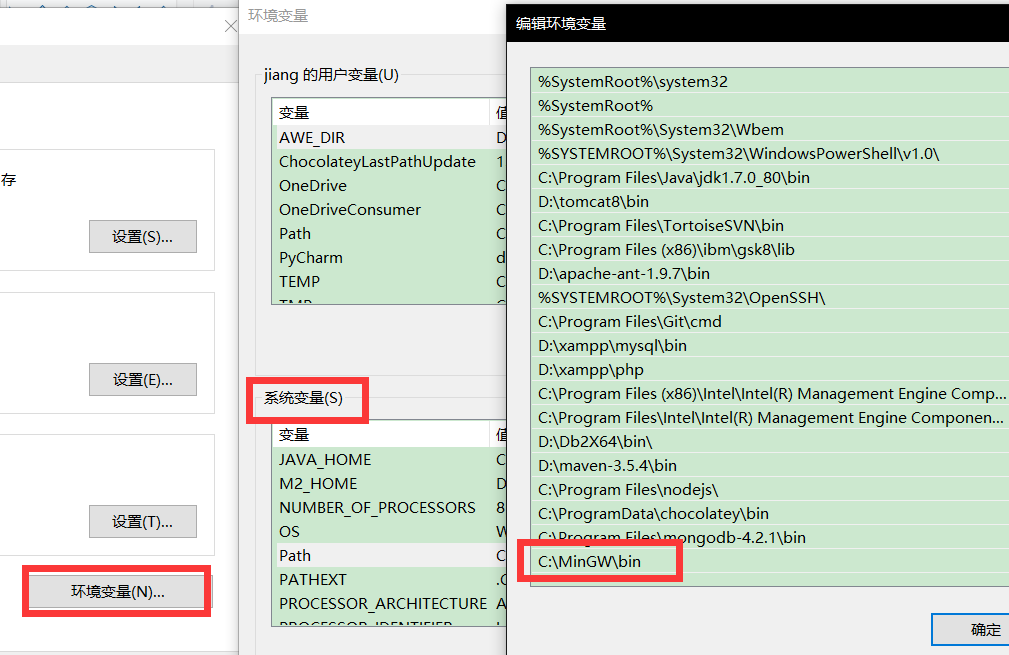This screenshot has width=1009, height=655.
Task: Select the D:\apache-ant-1.9.7\bin entry
Action: pos(770,273)
